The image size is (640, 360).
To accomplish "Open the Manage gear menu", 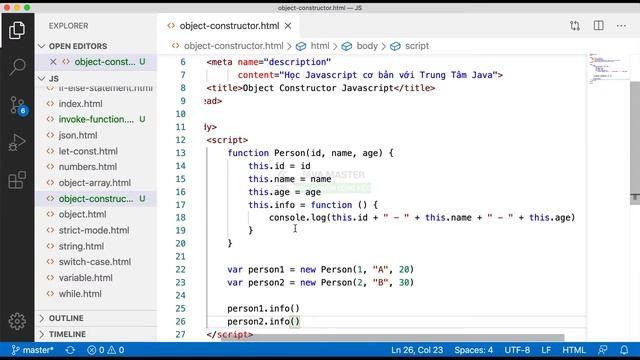I will point(17,321).
